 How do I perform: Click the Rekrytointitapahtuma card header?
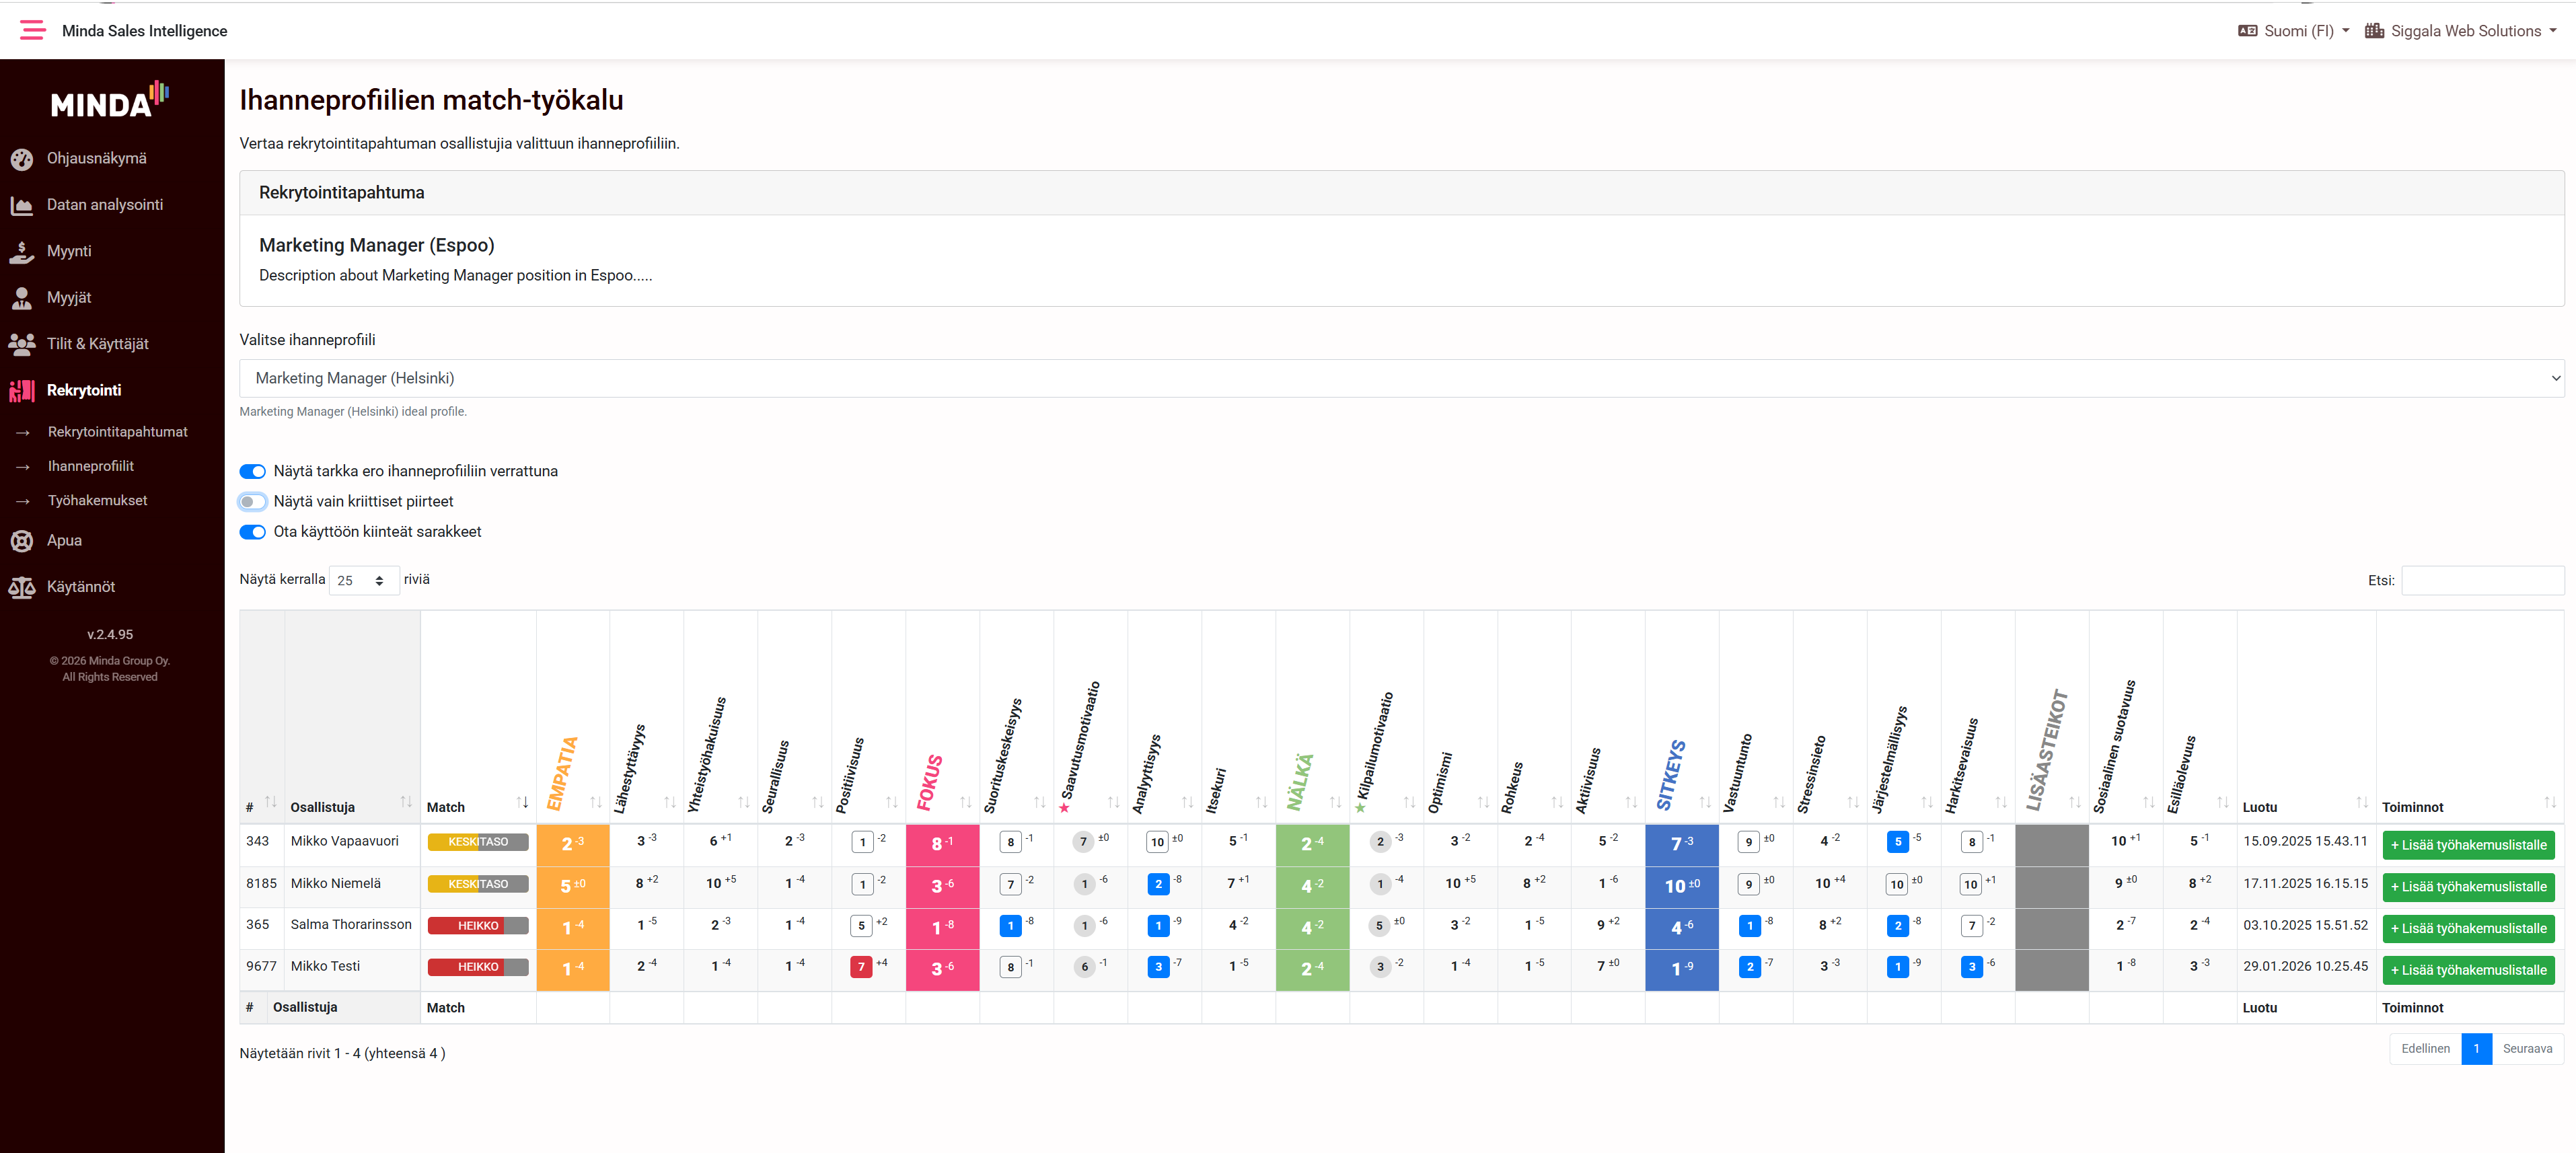click(x=1402, y=193)
